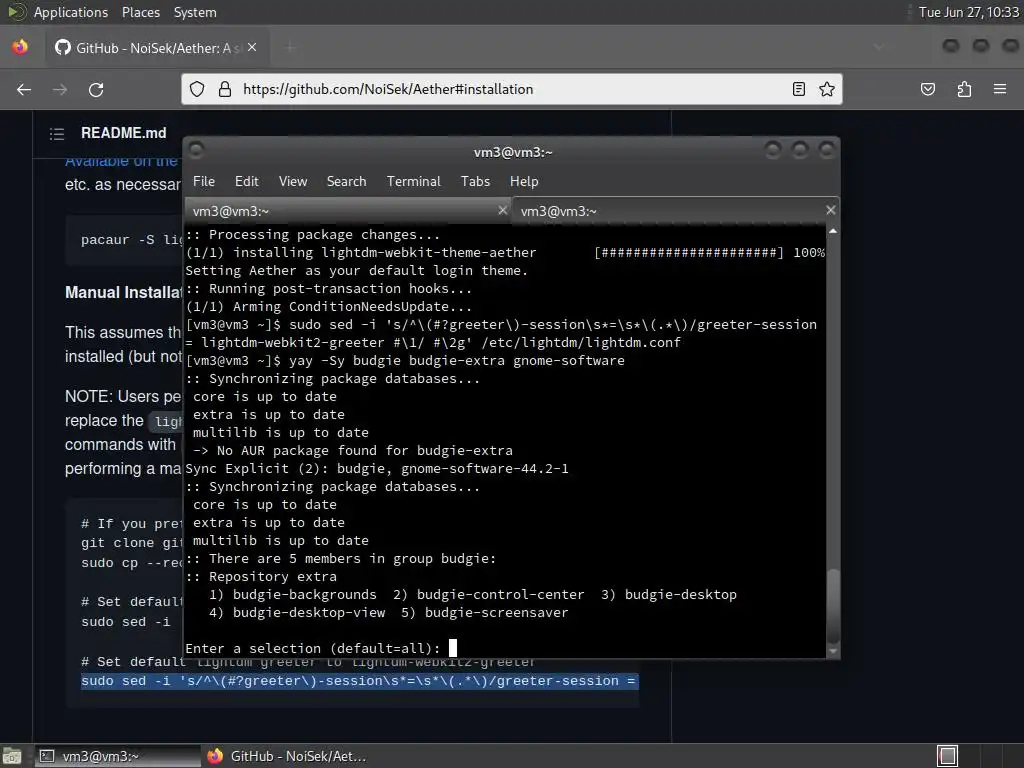Image resolution: width=1024 pixels, height=768 pixels.
Task: Open README outline list icon
Action: click(57, 134)
